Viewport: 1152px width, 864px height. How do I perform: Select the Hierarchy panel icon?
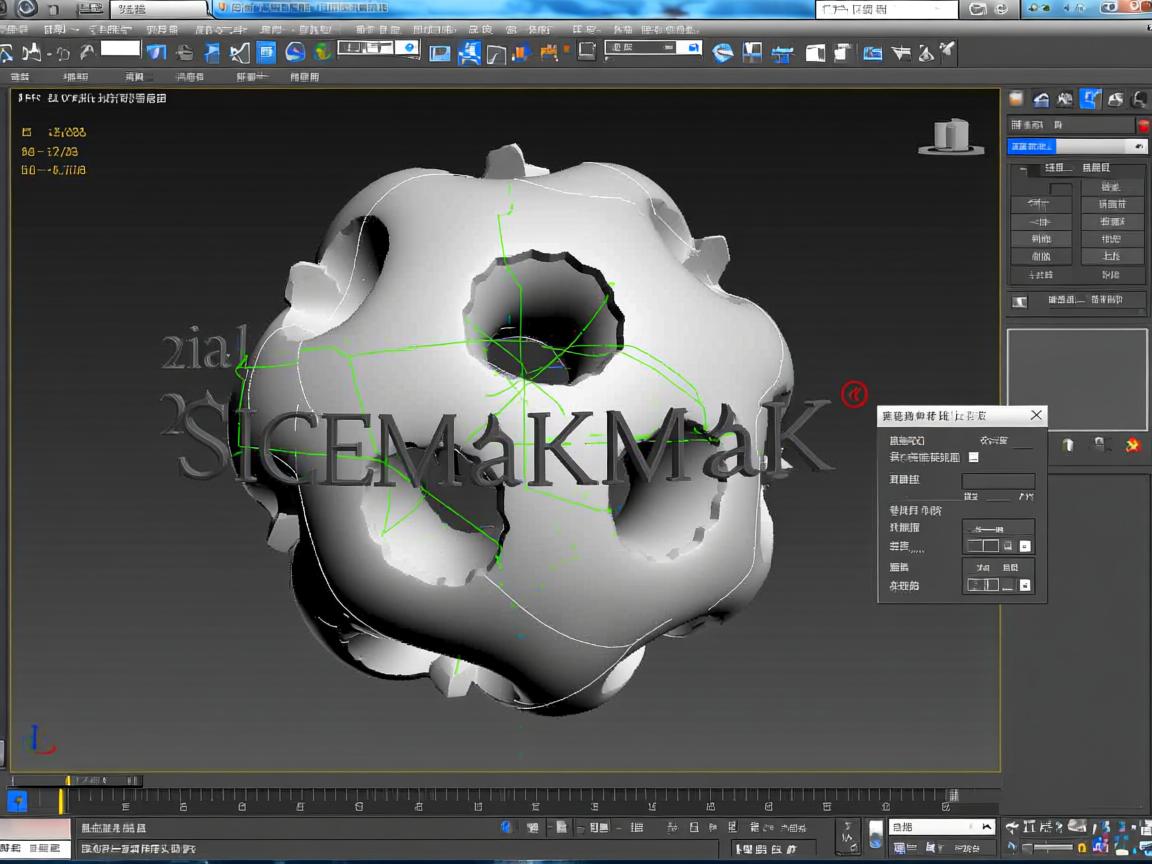tap(1062, 98)
